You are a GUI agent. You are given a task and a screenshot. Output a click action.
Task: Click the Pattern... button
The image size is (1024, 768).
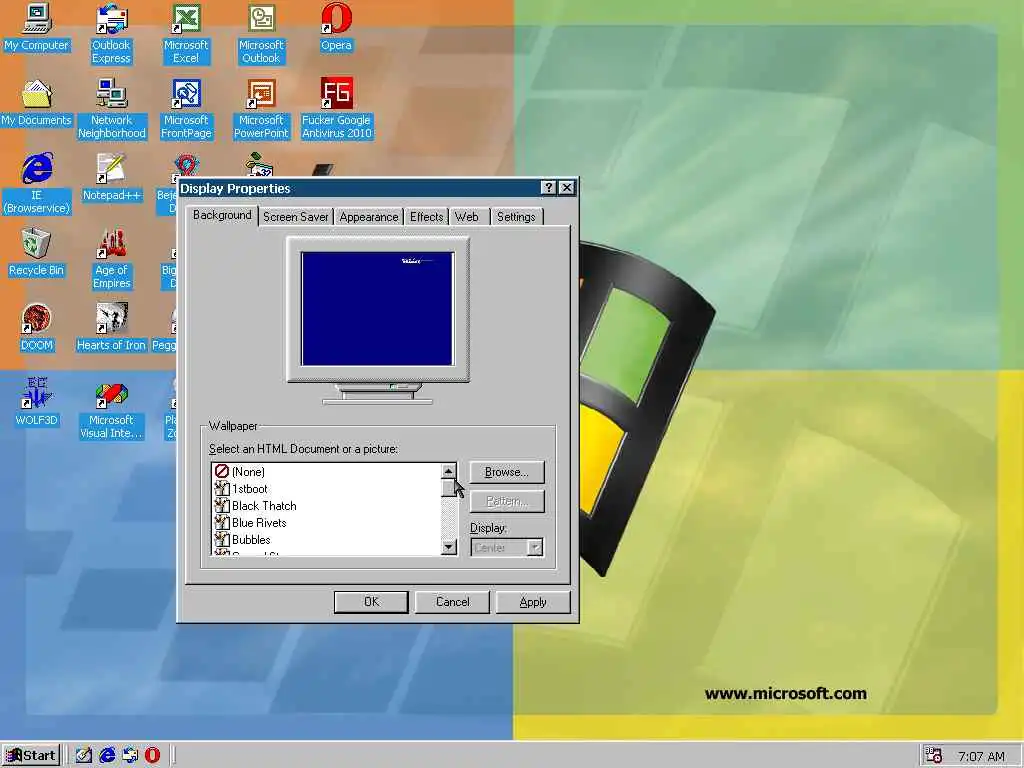(507, 502)
